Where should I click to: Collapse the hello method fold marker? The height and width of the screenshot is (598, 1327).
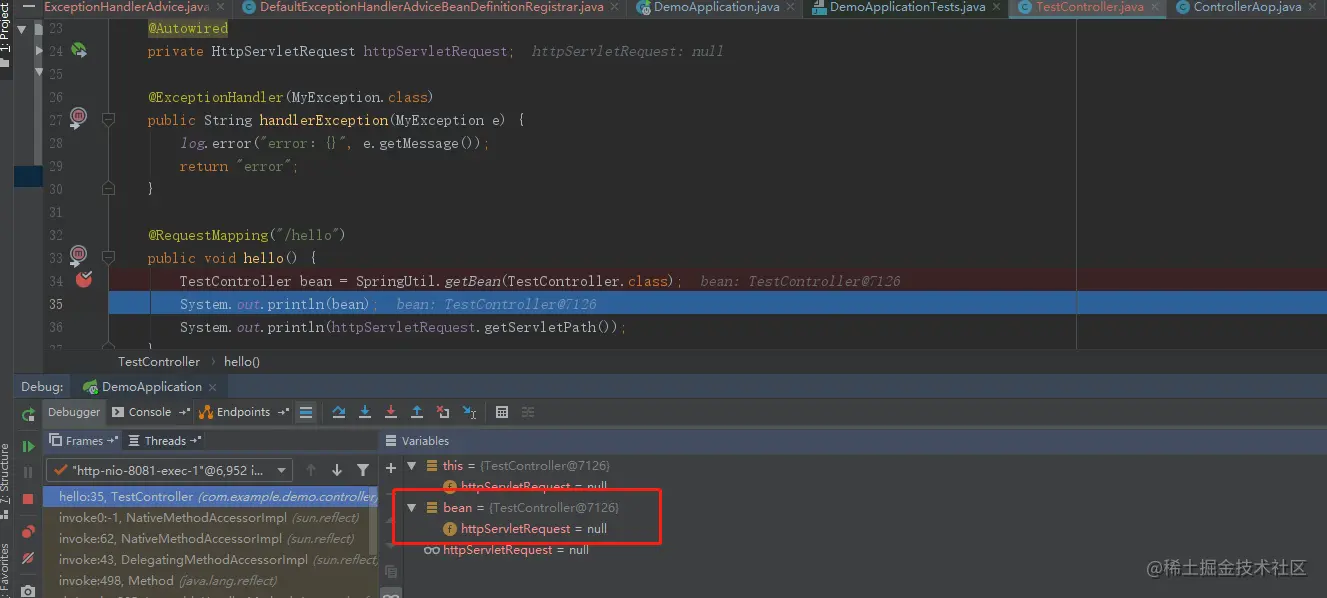pos(108,258)
